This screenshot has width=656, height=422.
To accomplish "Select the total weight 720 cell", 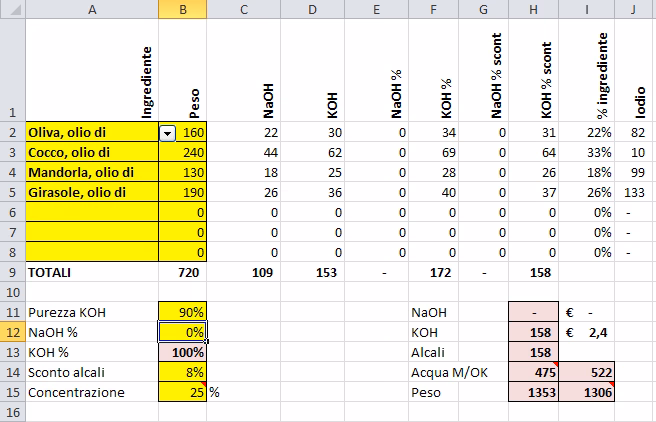I will (x=182, y=271).
